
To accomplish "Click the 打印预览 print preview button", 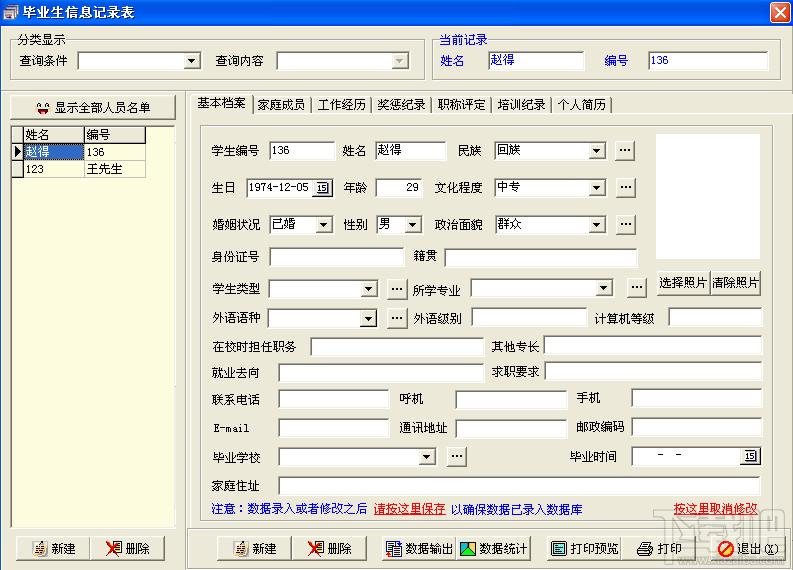I will (x=584, y=548).
